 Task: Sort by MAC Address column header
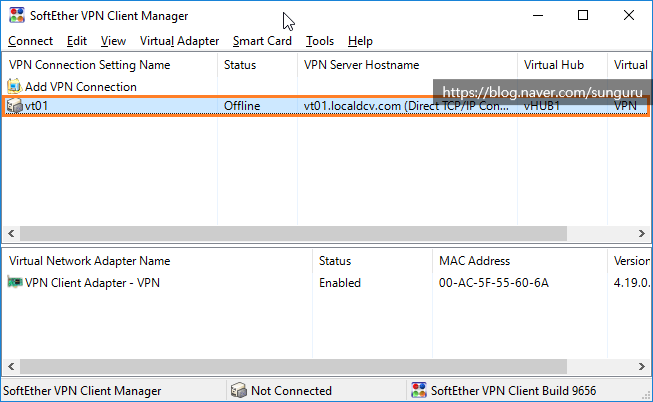pos(520,261)
